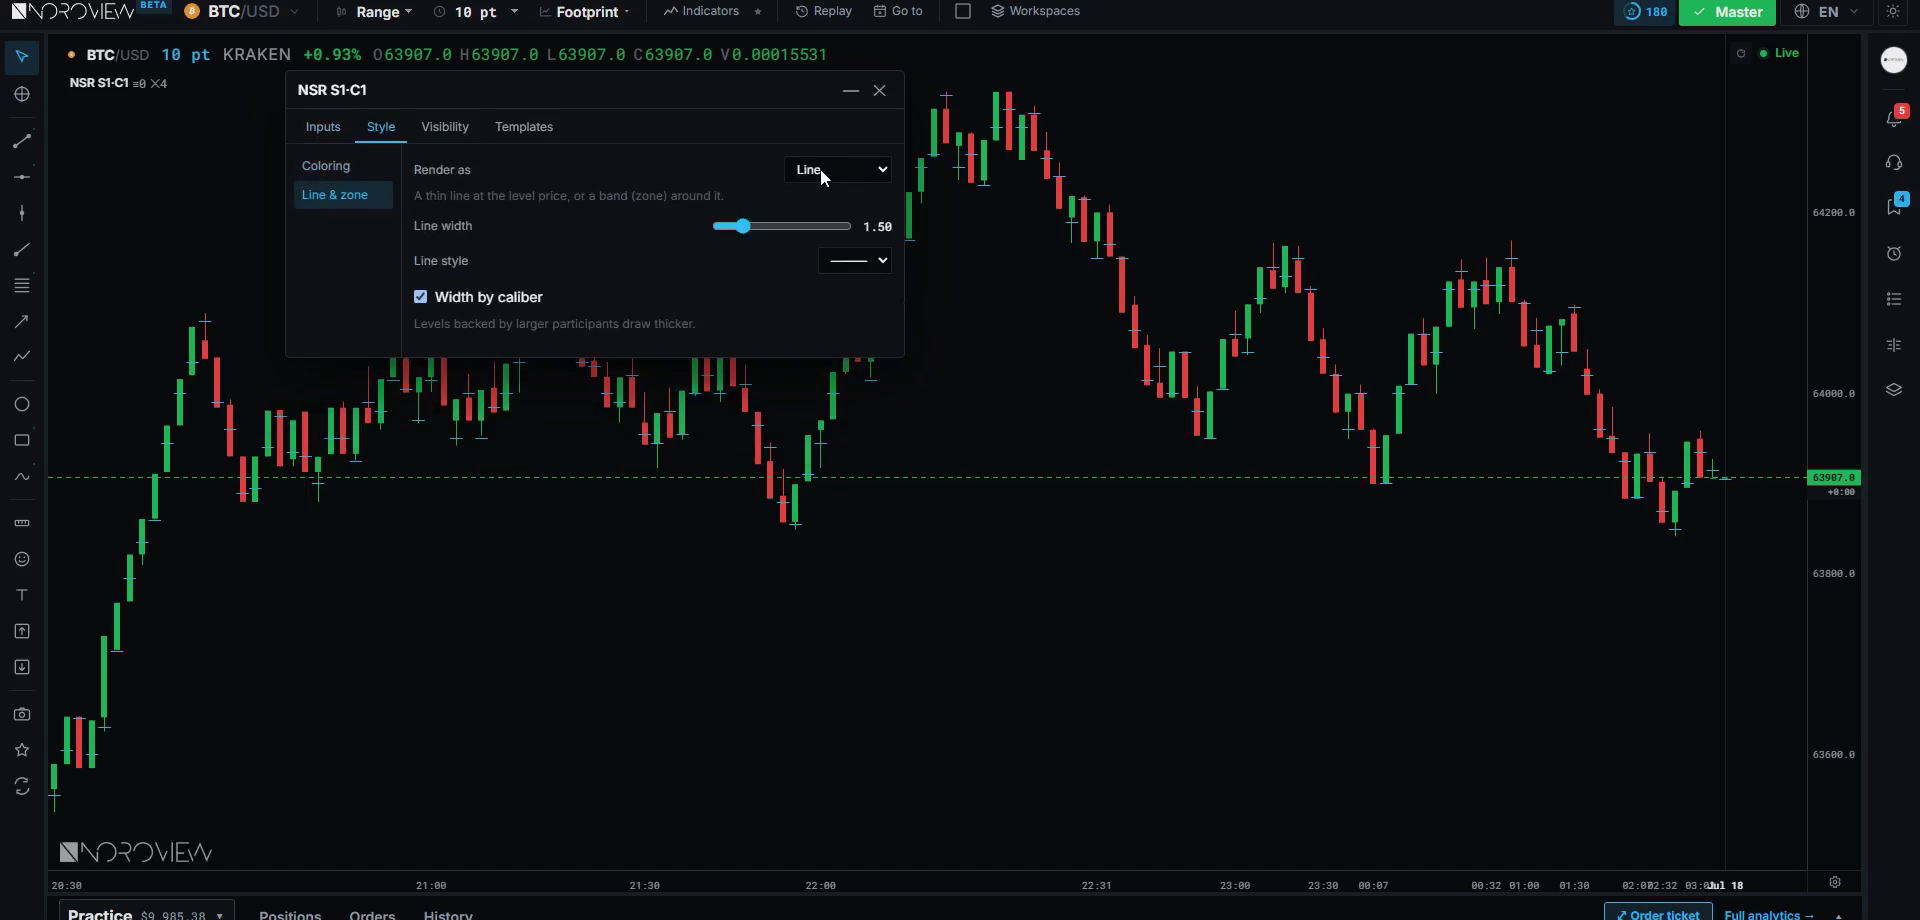The height and width of the screenshot is (920, 1920).
Task: Select the trend line drawing tool
Action: [x=22, y=142]
